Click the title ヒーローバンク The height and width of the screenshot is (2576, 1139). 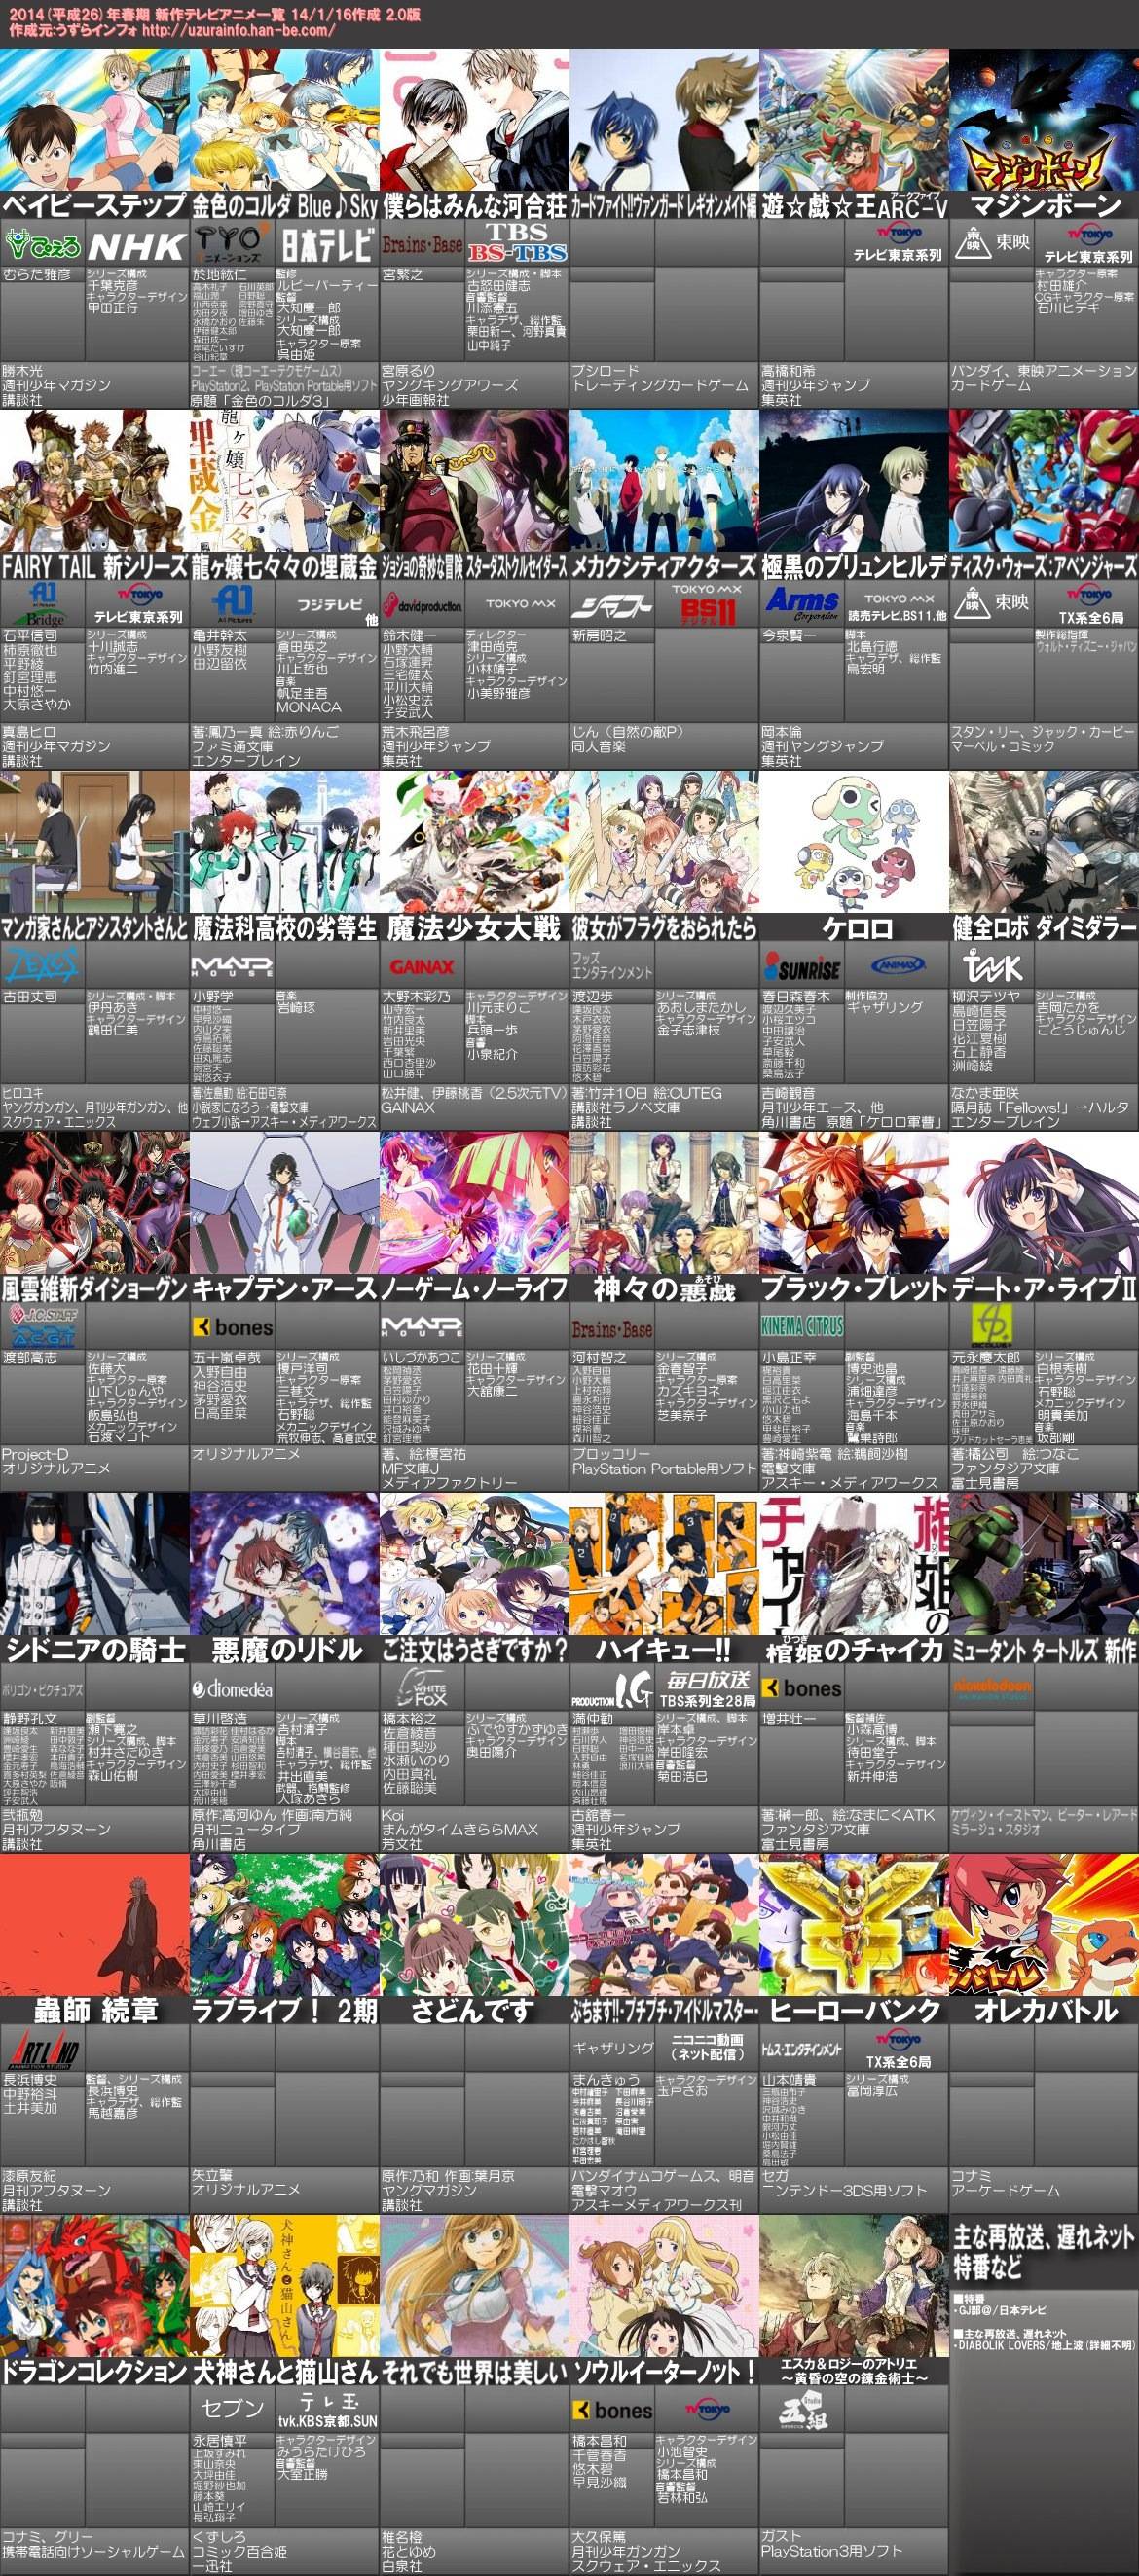tap(854, 2011)
